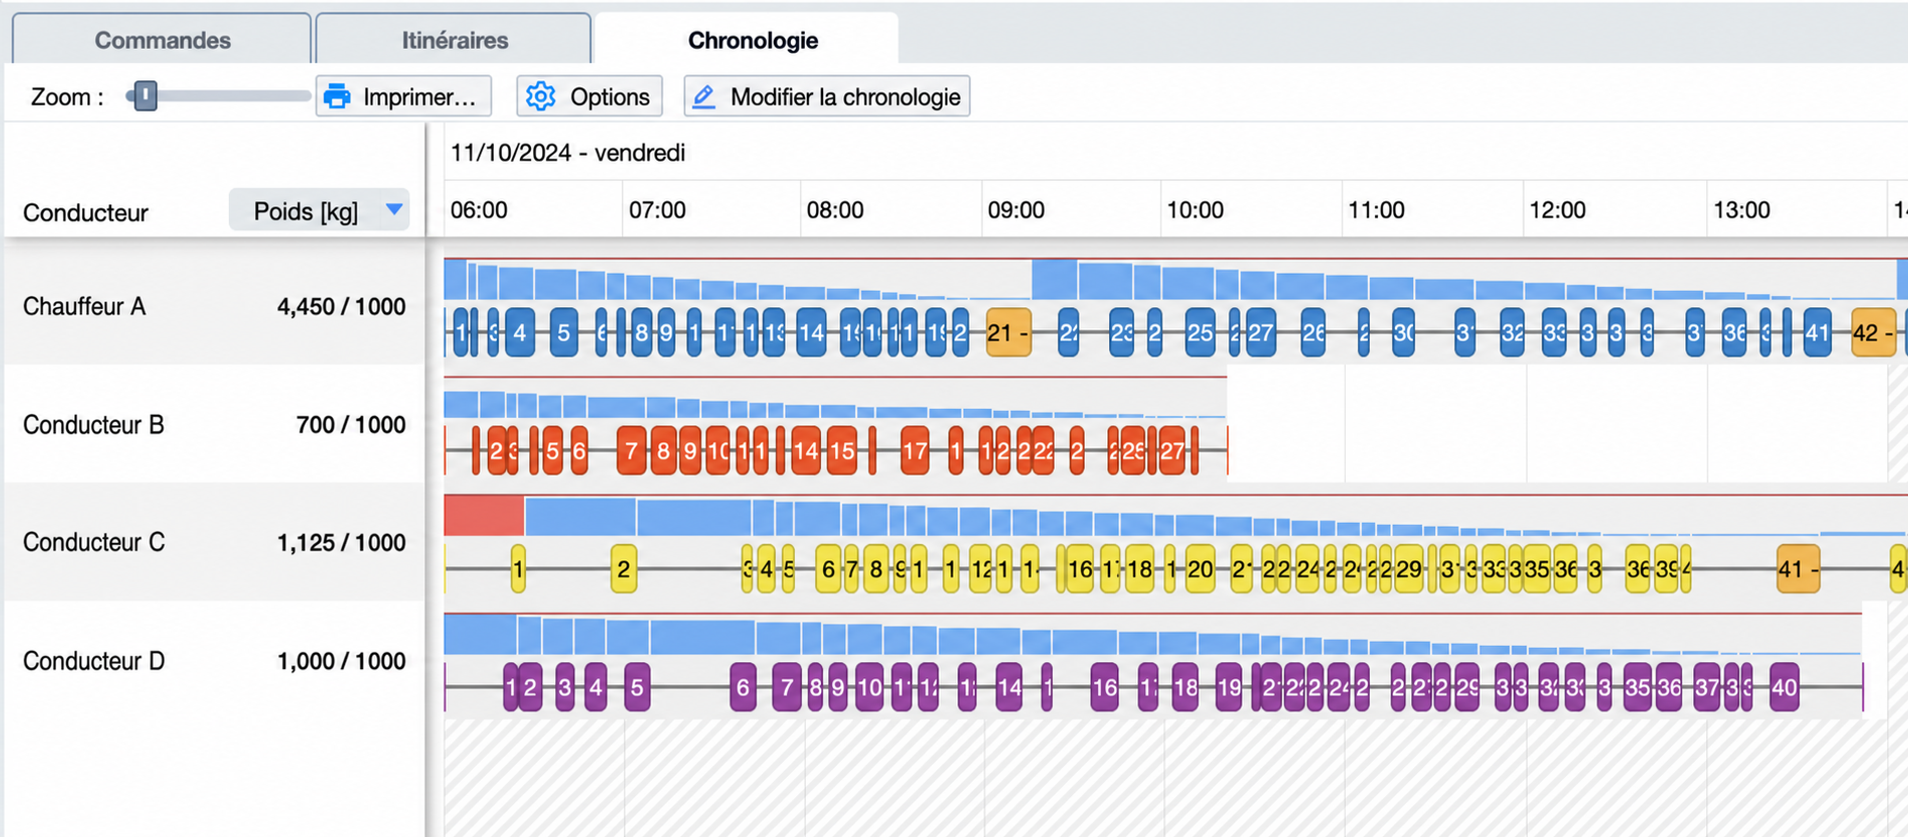
Task: Open the Options button
Action: [x=589, y=97]
